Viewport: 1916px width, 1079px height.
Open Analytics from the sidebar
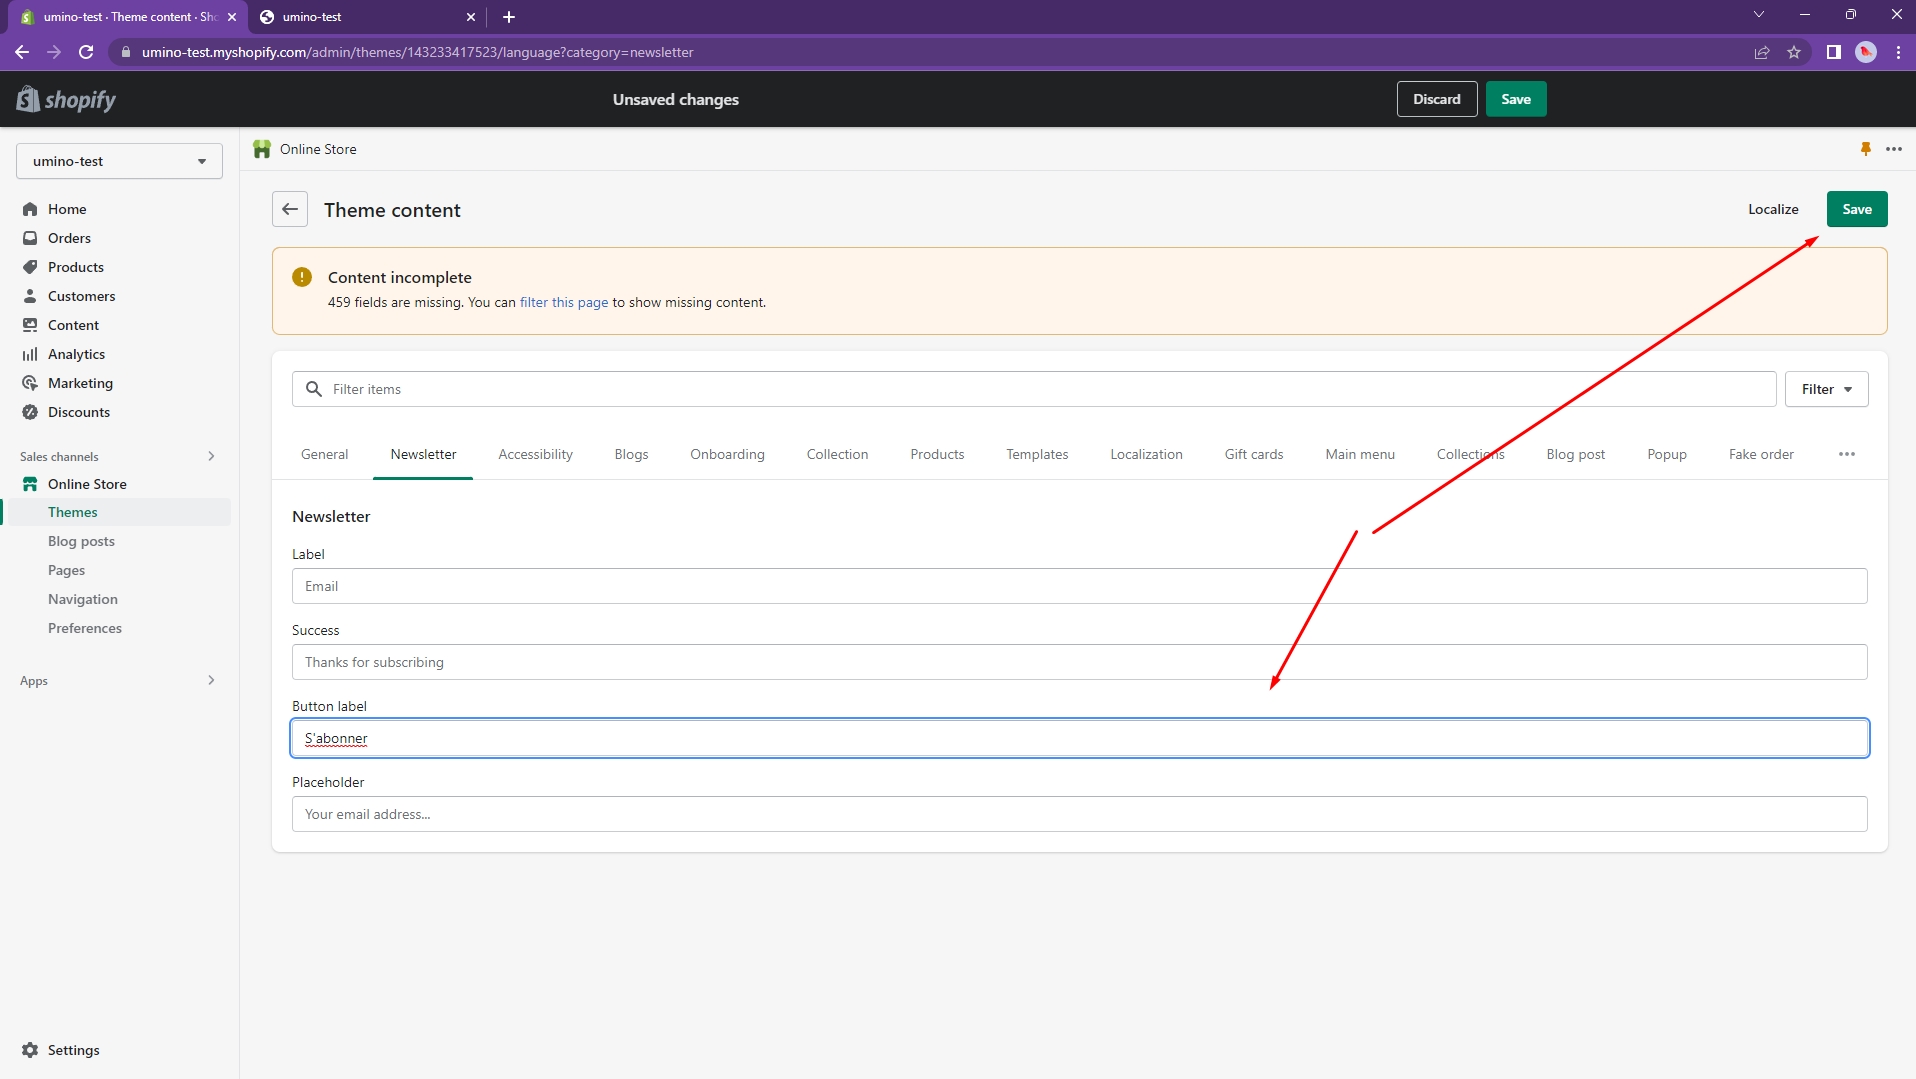(x=76, y=354)
